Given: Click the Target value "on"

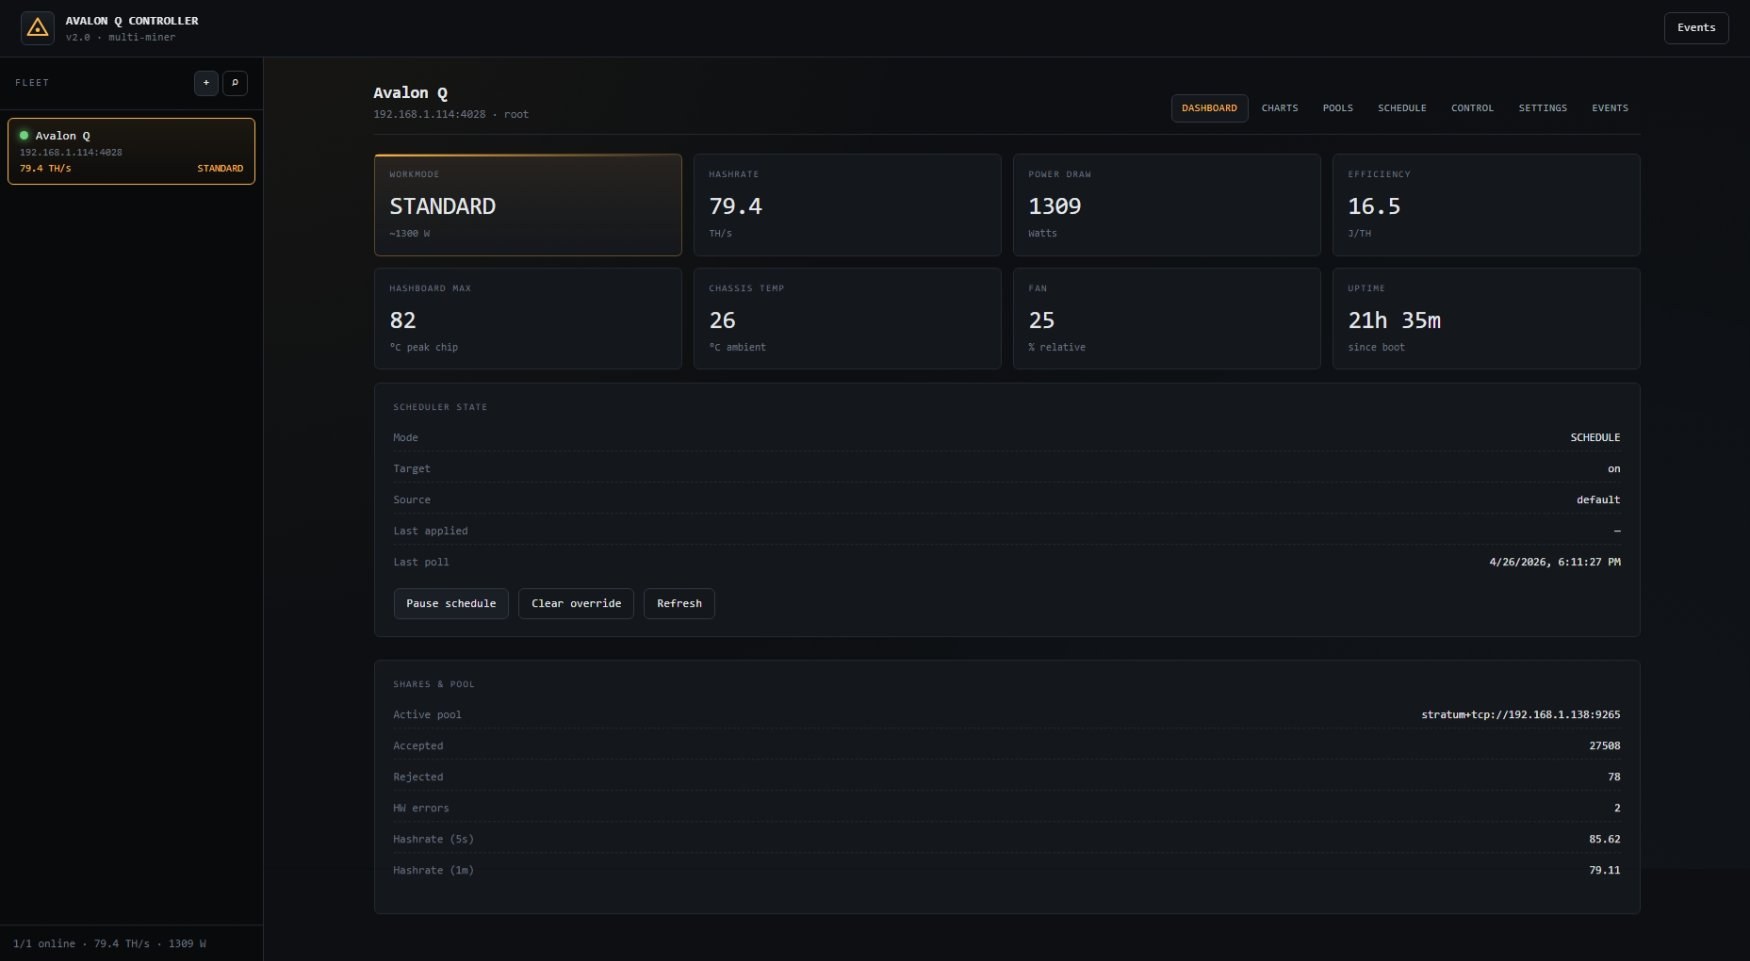Looking at the screenshot, I should pyautogui.click(x=1614, y=468).
